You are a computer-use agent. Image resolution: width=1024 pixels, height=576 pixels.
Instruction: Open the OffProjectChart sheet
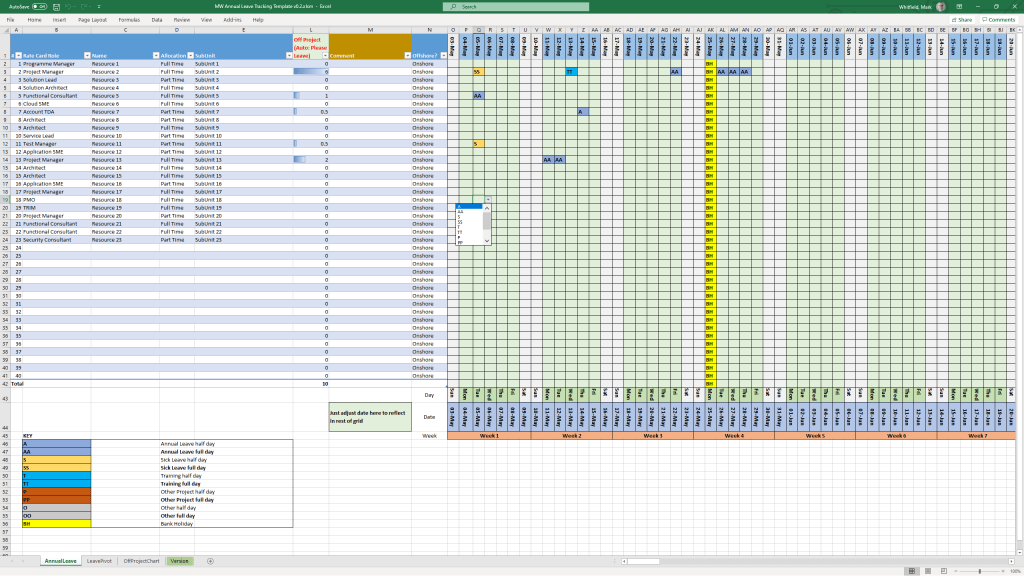coord(139,561)
